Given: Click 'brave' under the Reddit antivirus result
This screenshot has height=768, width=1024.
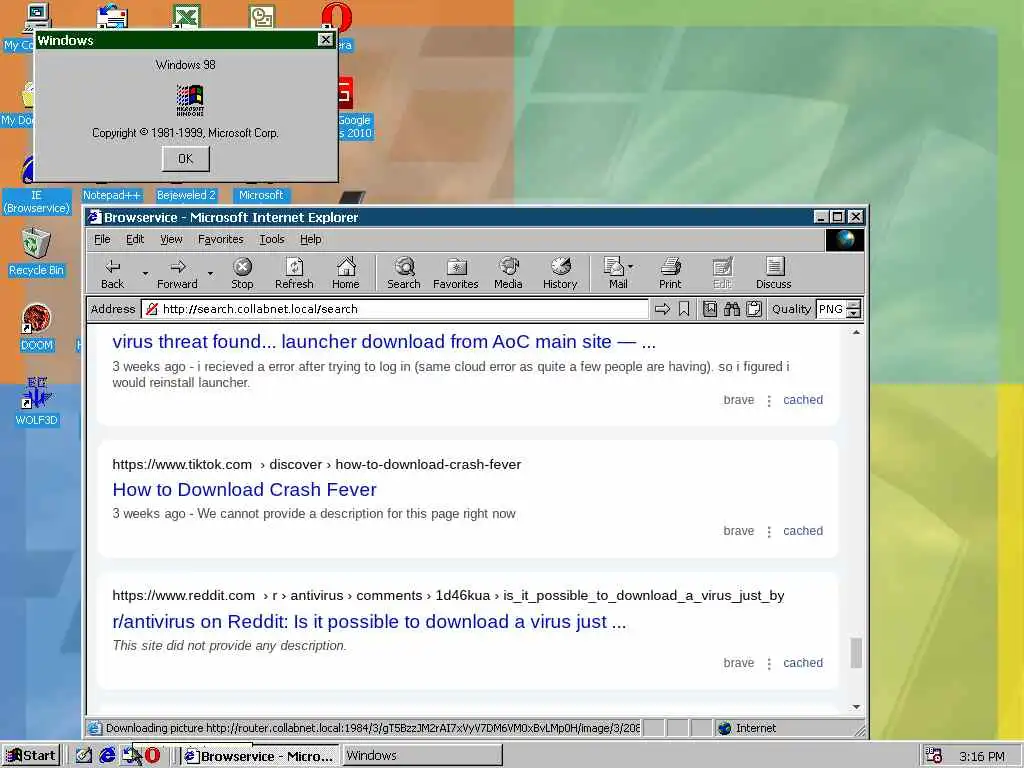Looking at the screenshot, I should 739,663.
